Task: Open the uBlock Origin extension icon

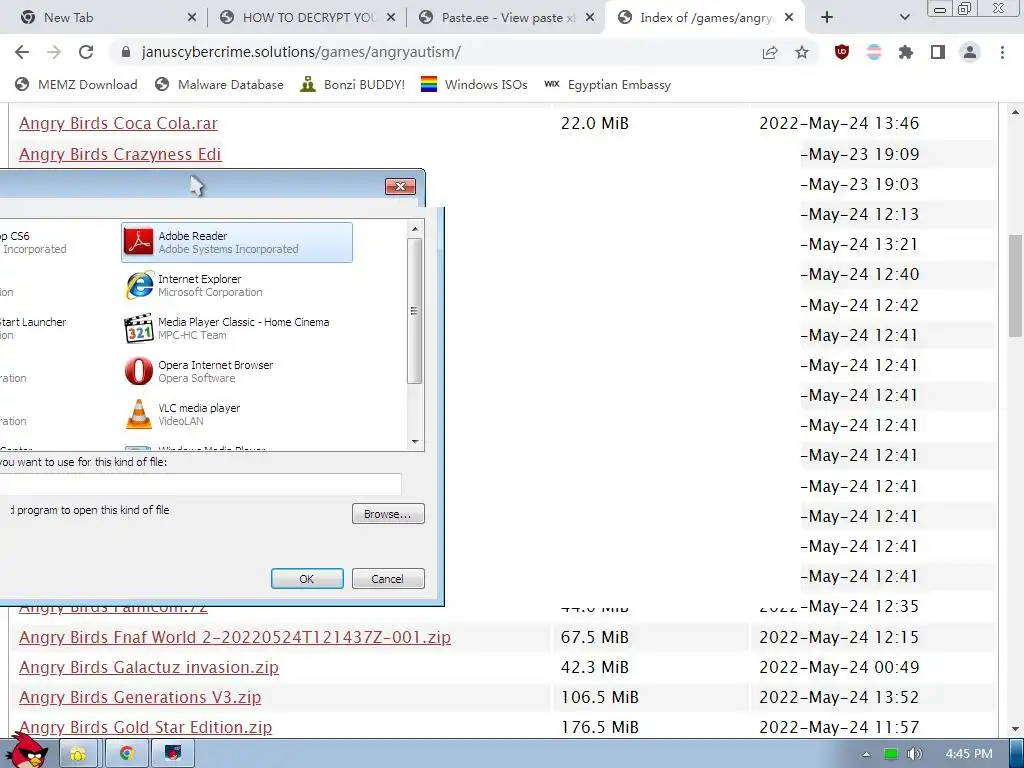Action: point(842,52)
